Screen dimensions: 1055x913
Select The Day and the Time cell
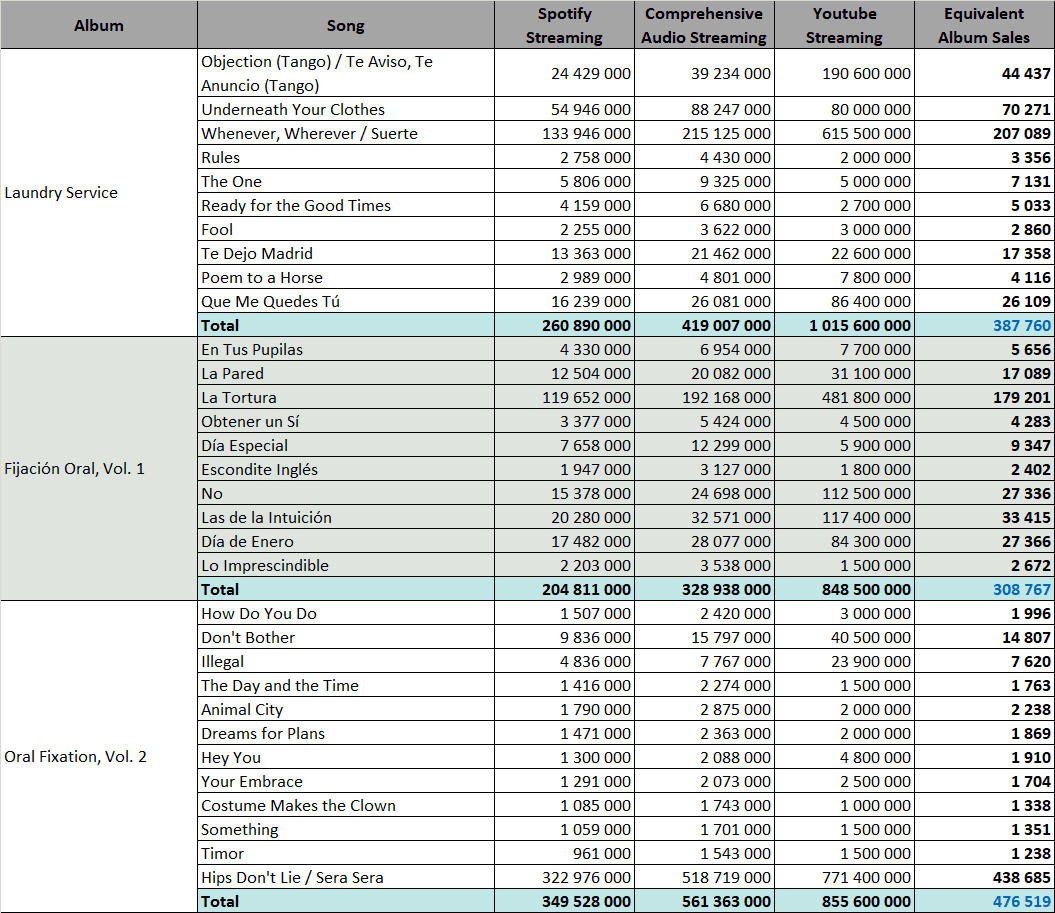coord(346,686)
